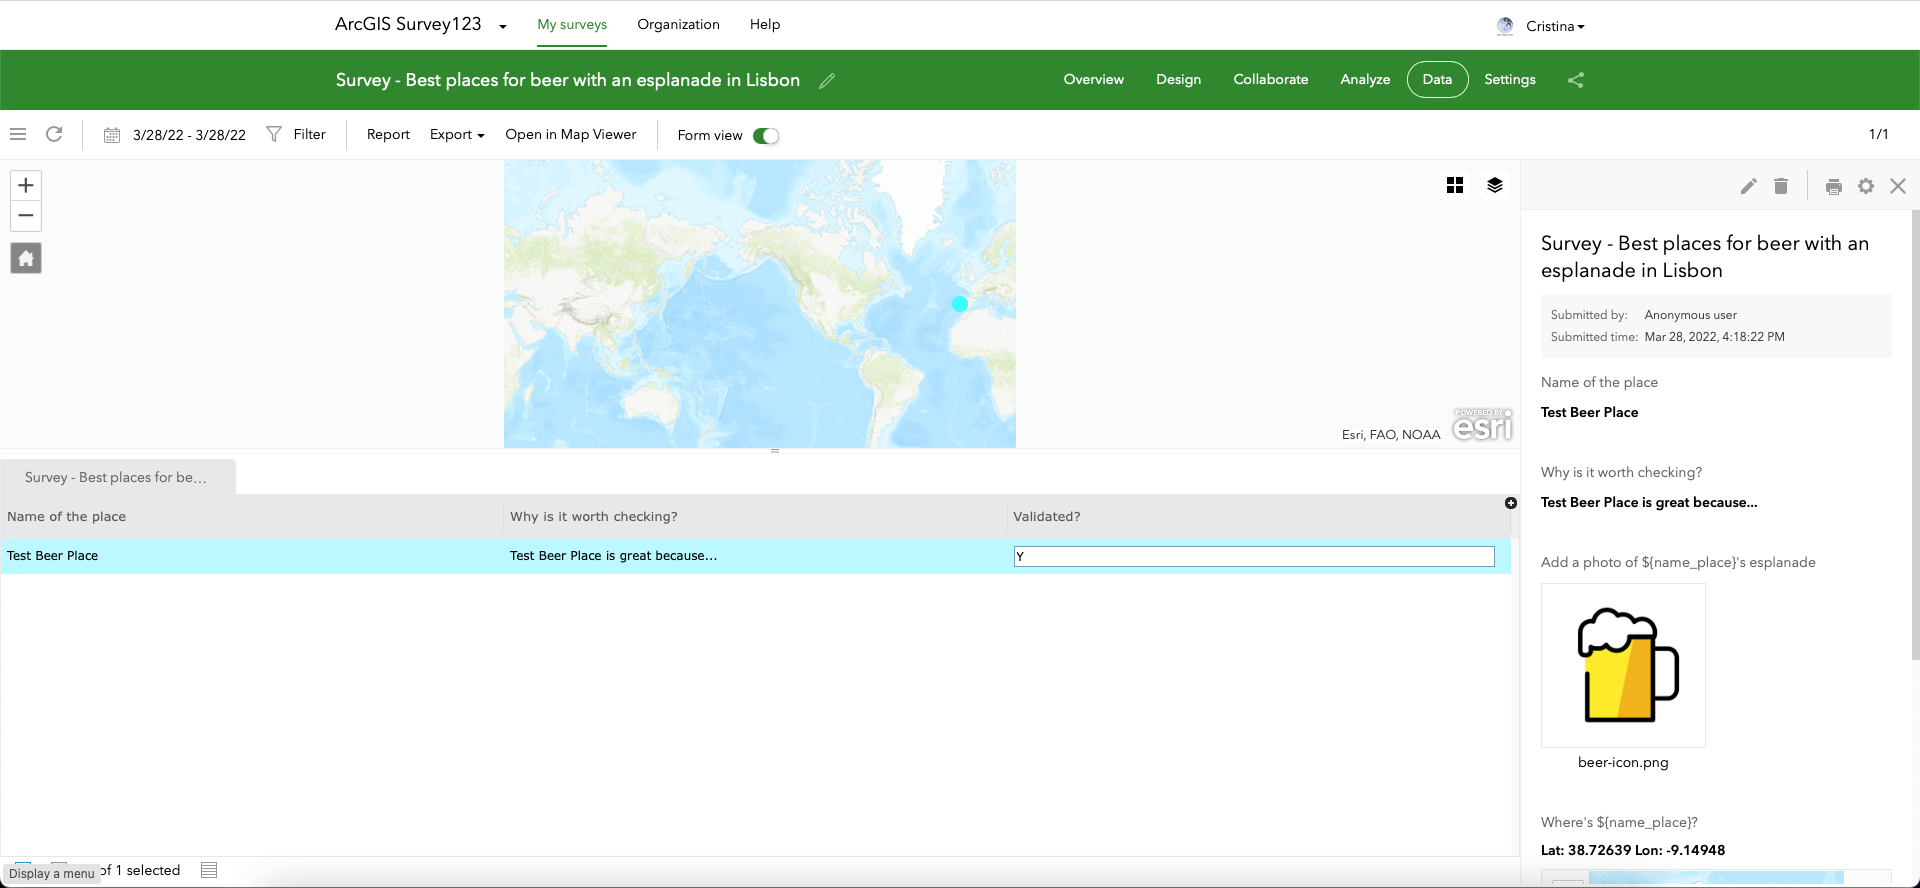Open the survey Settings tab

point(1509,79)
